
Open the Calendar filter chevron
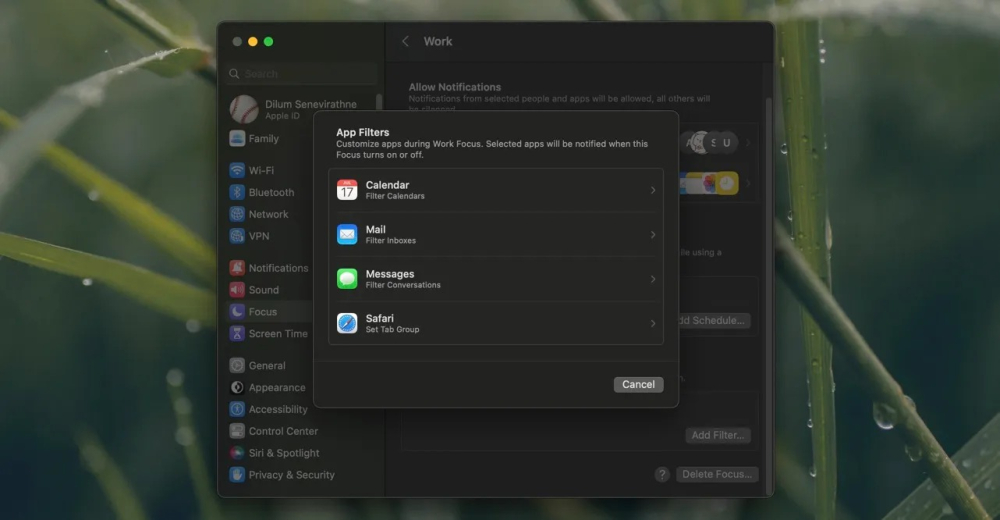[652, 190]
